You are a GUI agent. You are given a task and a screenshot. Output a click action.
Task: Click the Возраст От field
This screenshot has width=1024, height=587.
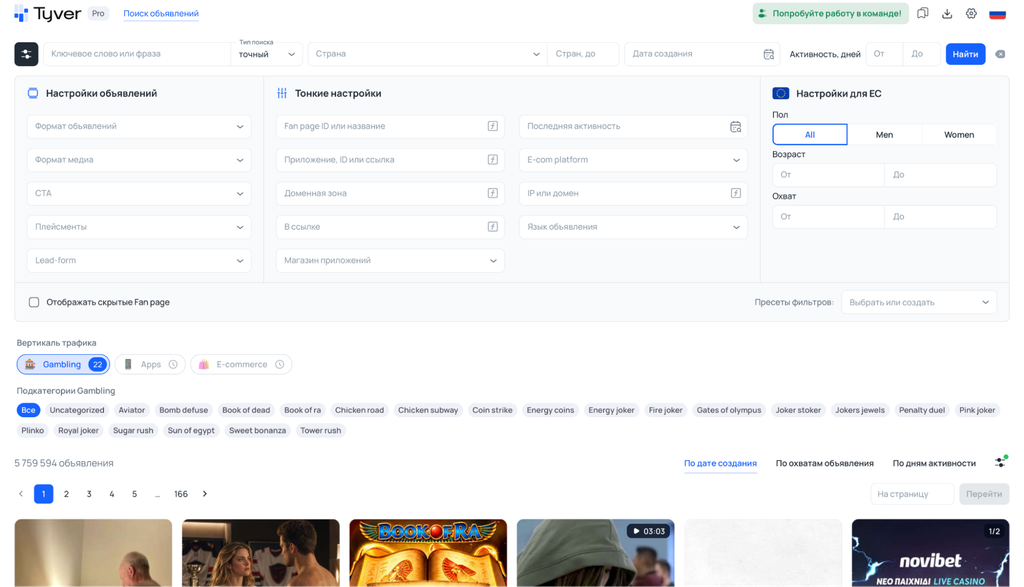coord(828,175)
